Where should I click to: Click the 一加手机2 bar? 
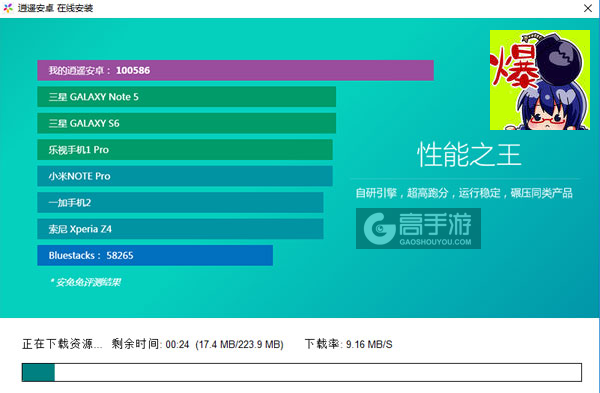(180, 202)
